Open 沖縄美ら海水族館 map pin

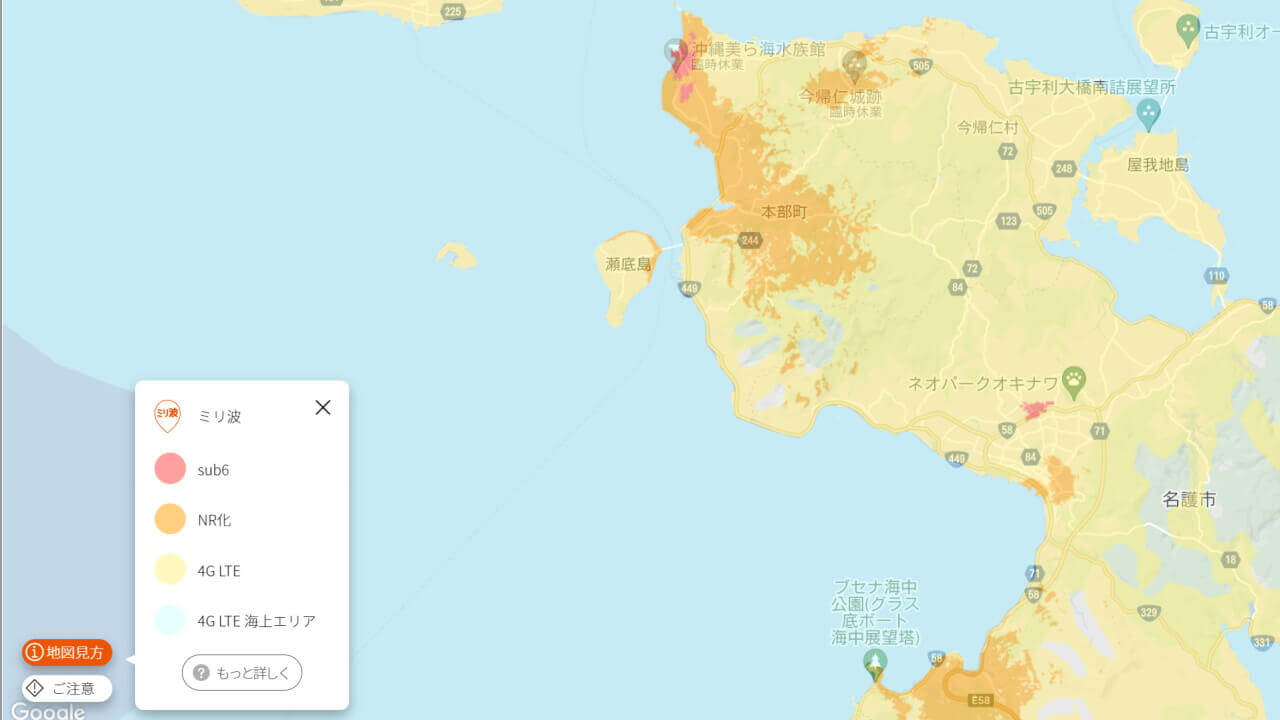point(677,50)
